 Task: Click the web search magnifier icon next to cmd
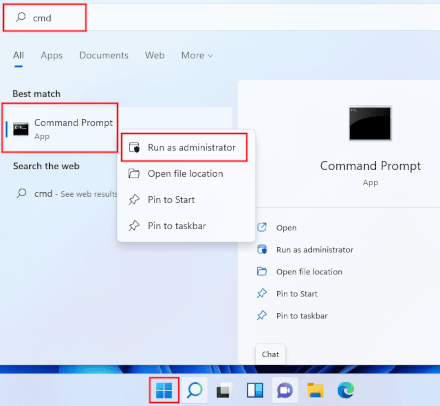point(22,193)
